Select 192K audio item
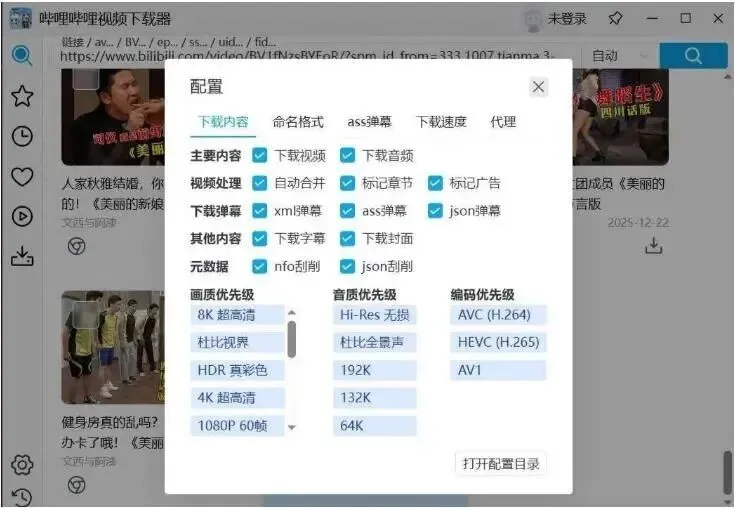This screenshot has height=508, width=735. [x=375, y=370]
